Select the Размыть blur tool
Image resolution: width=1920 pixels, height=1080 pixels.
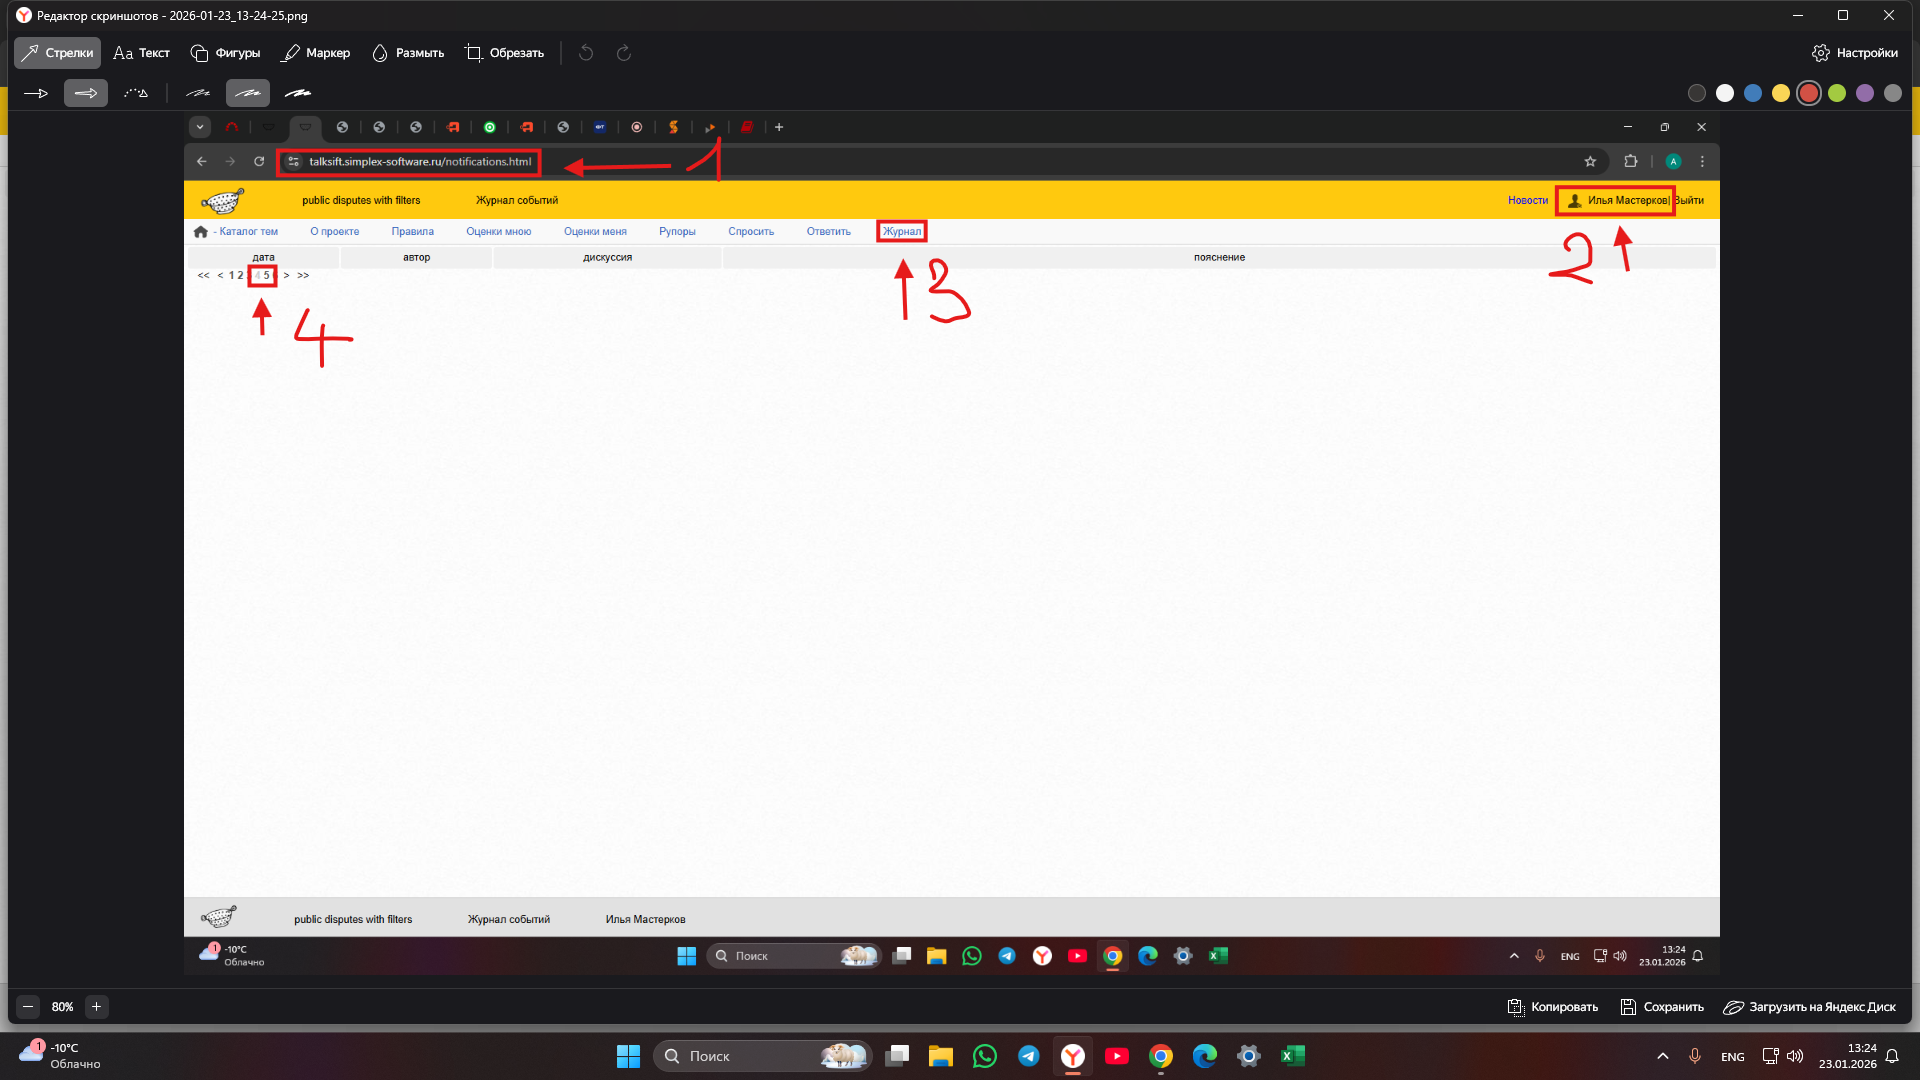[x=408, y=53]
